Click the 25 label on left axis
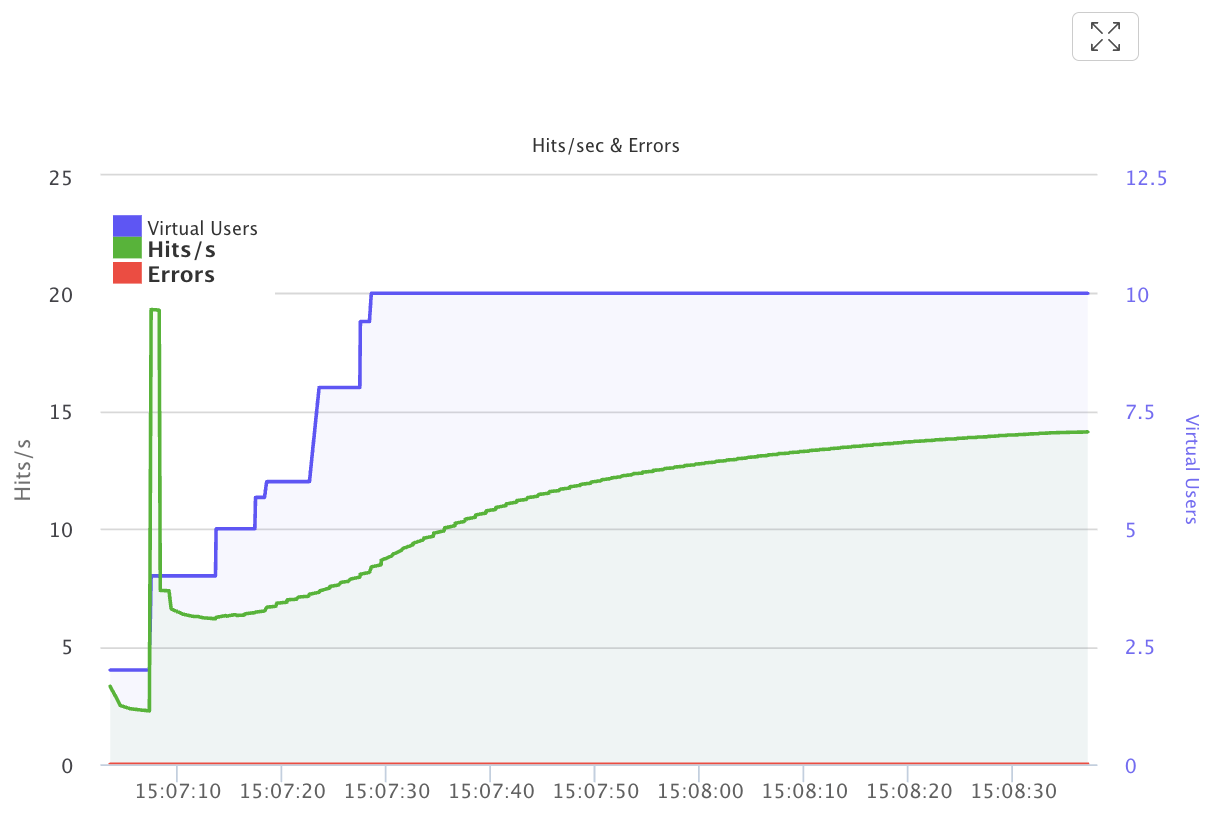 pos(60,178)
